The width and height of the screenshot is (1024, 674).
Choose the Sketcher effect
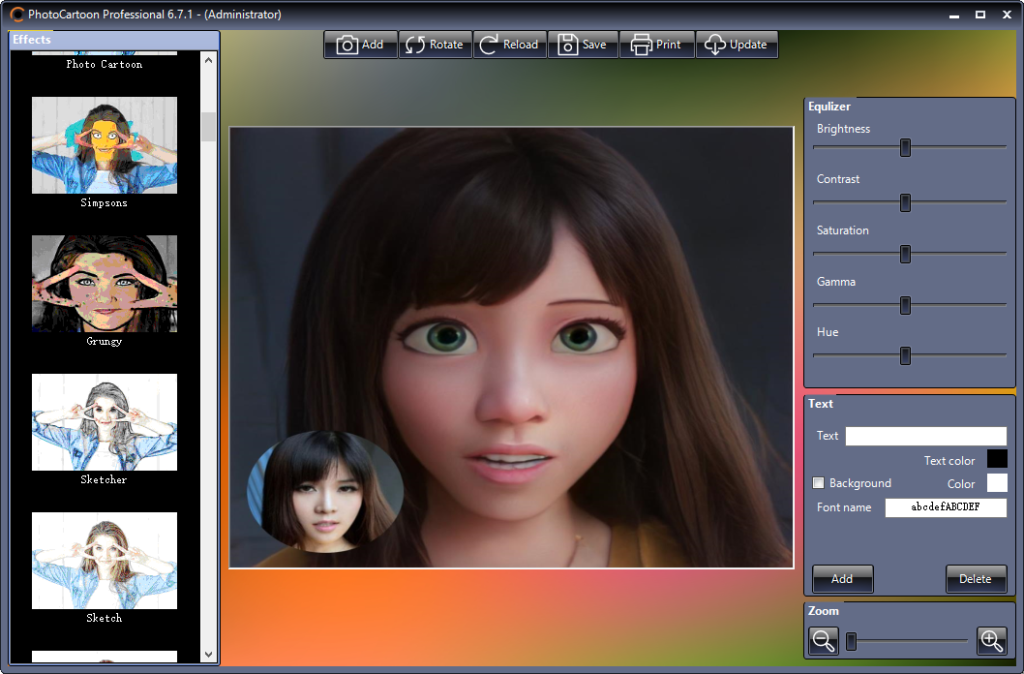[103, 422]
